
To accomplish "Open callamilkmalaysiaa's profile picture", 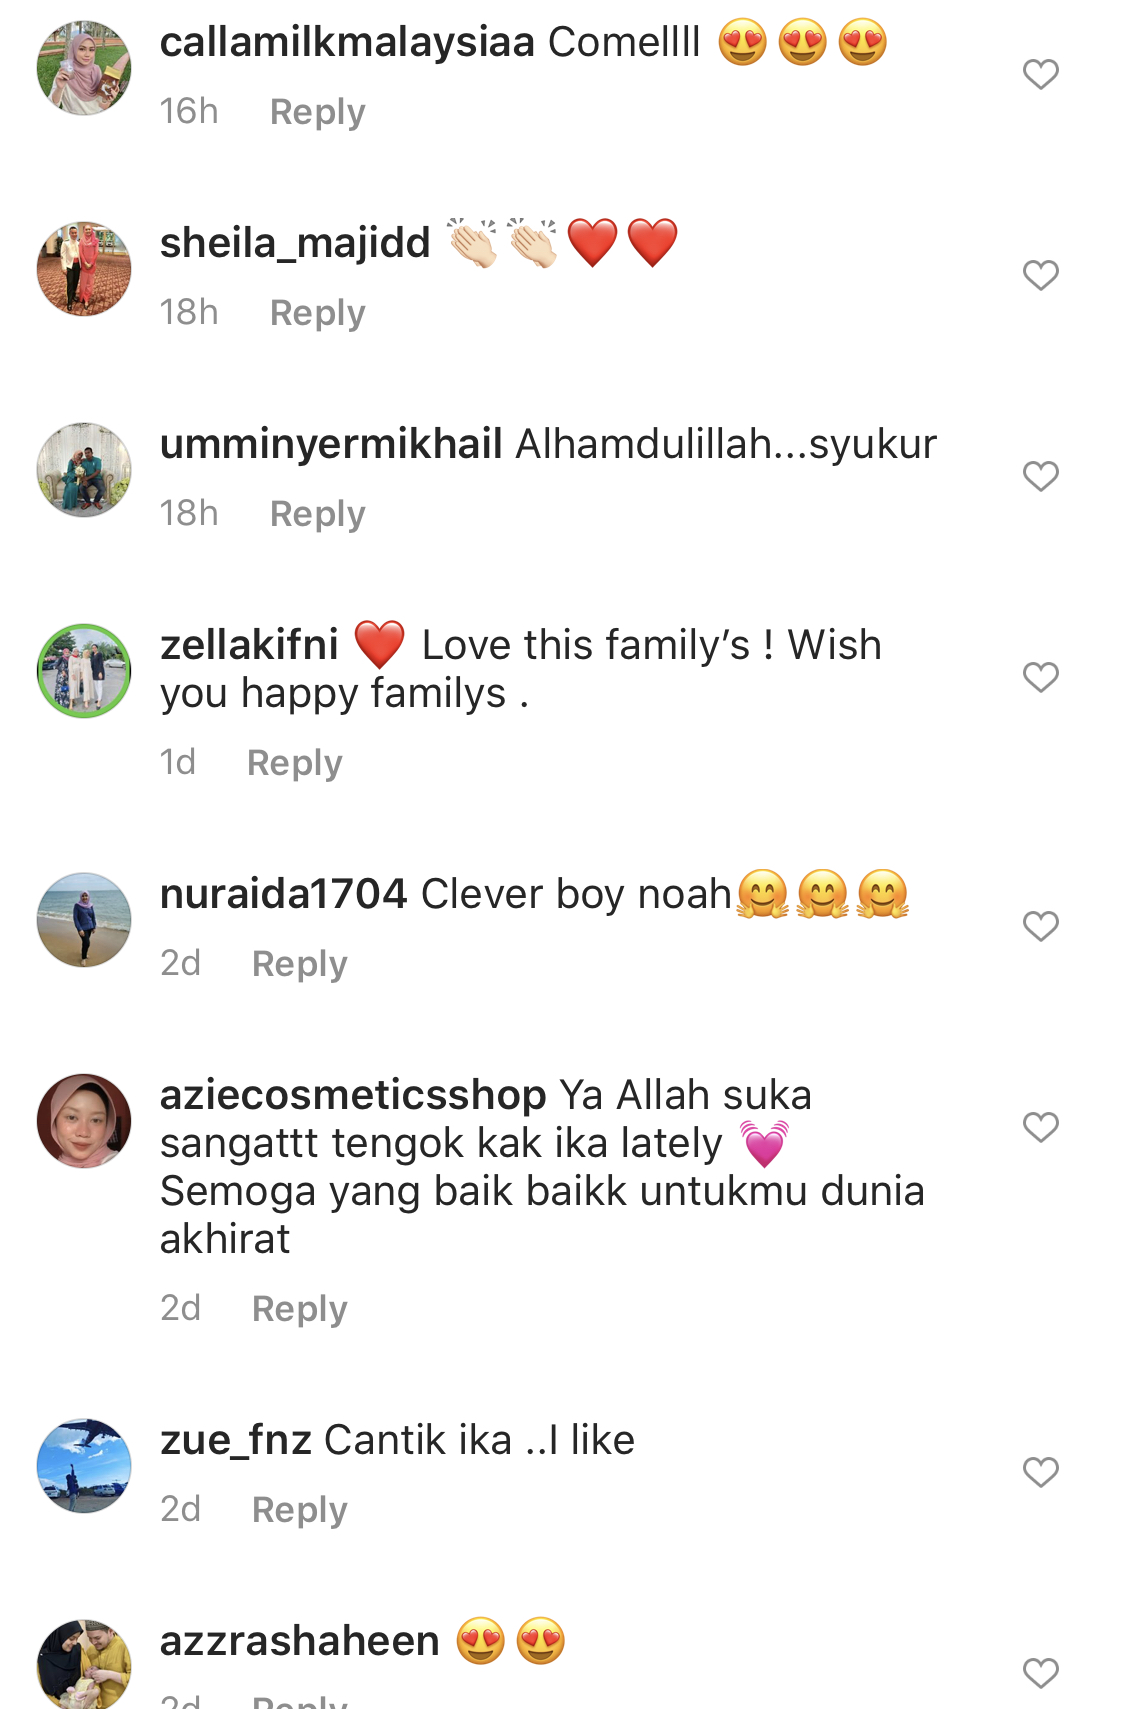I will [84, 68].
